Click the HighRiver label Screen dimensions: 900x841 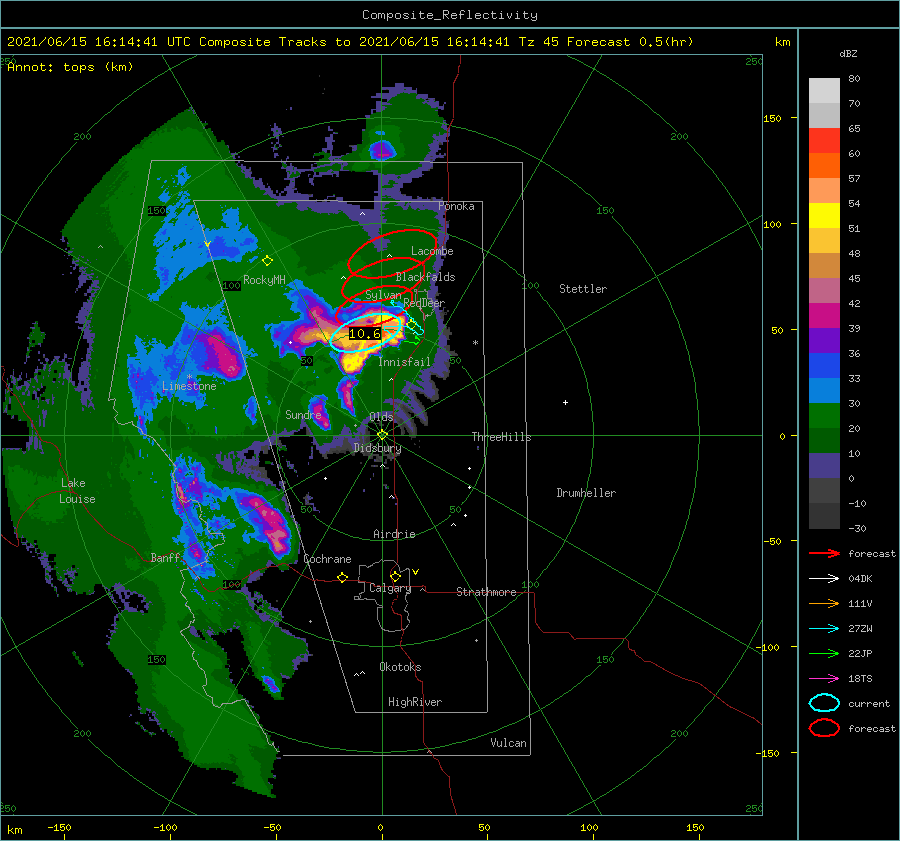click(x=415, y=702)
